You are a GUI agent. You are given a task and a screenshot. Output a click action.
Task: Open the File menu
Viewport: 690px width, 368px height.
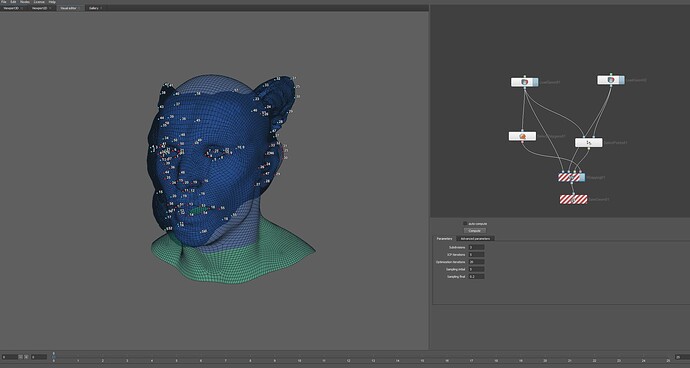coord(4,2)
